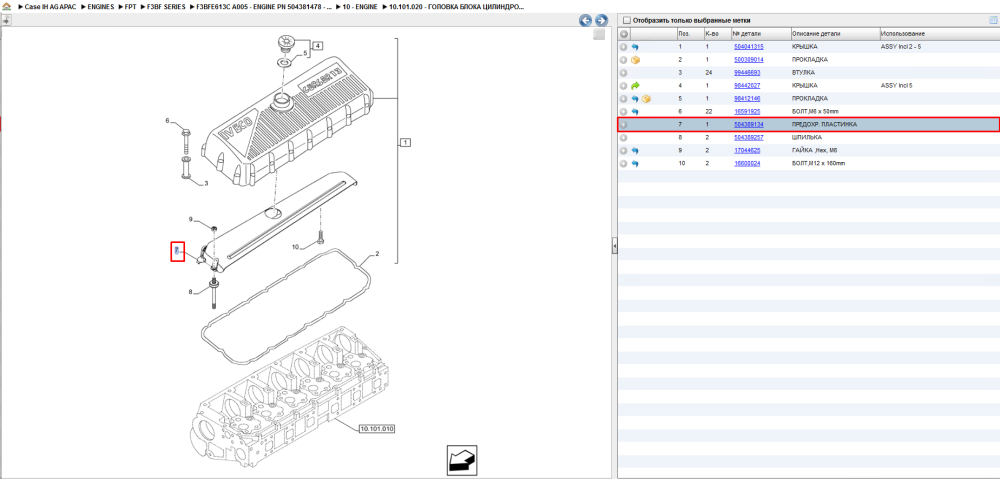1000x479 pixels.
Task: Navigate to 'F3BFE613C A005' breadcrumb
Action: click(x=265, y=6)
